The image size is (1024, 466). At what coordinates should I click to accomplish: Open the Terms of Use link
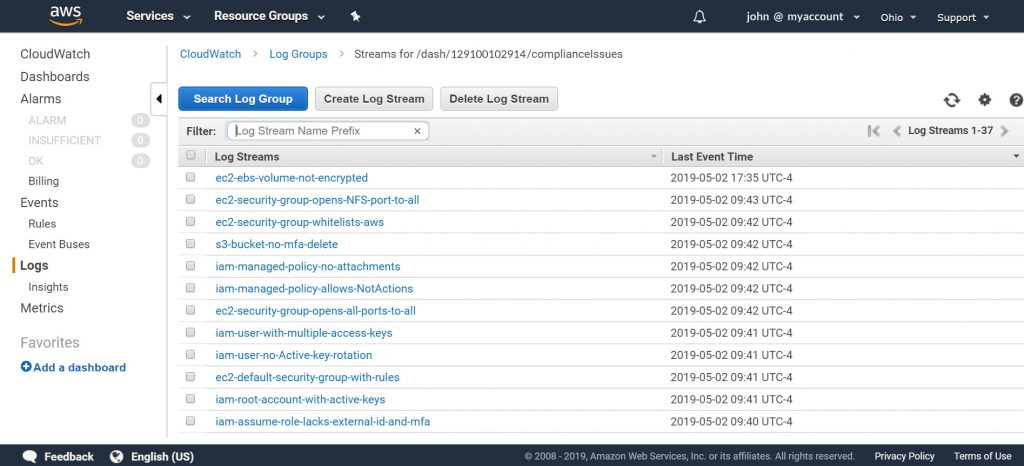point(982,456)
